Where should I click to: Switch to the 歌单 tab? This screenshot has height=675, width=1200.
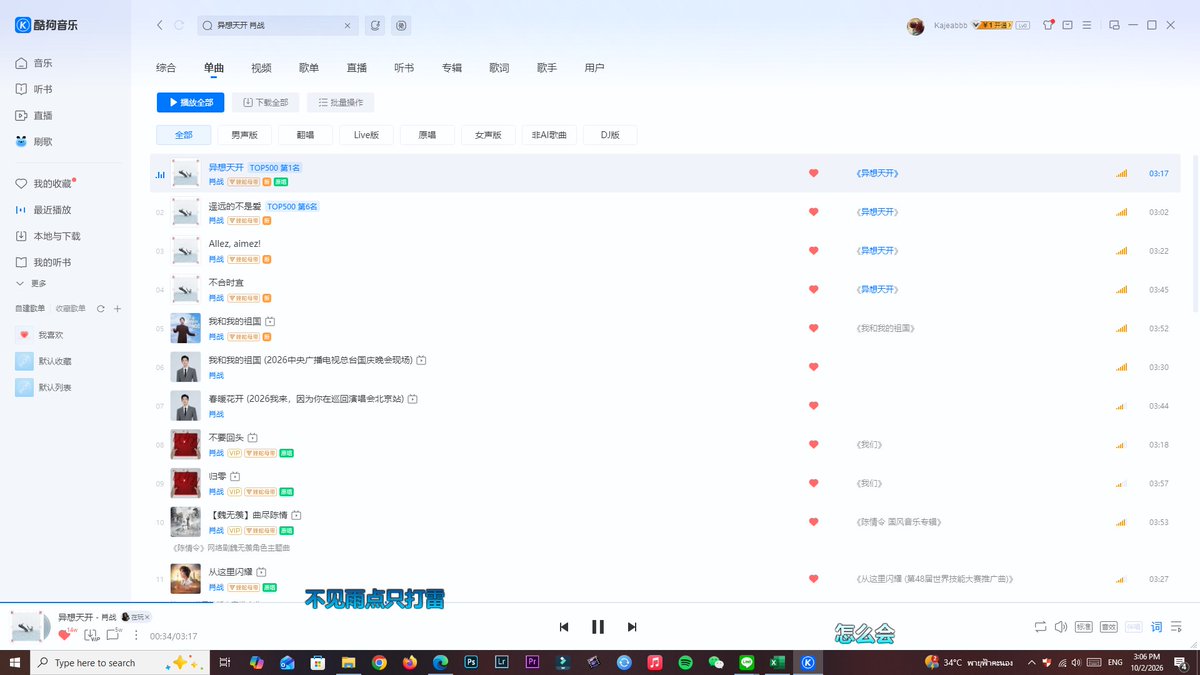coord(309,68)
